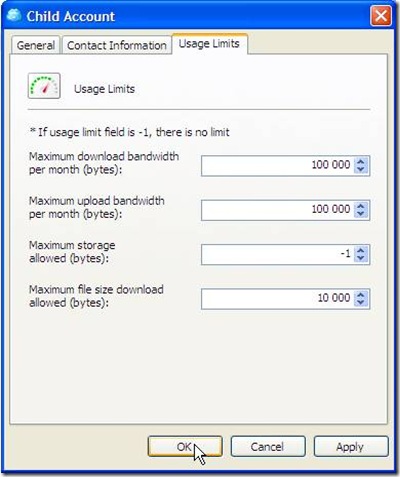Increase maximum upload bandwidth with up arrow
Screen dimensions: 400x477
[x=360, y=206]
